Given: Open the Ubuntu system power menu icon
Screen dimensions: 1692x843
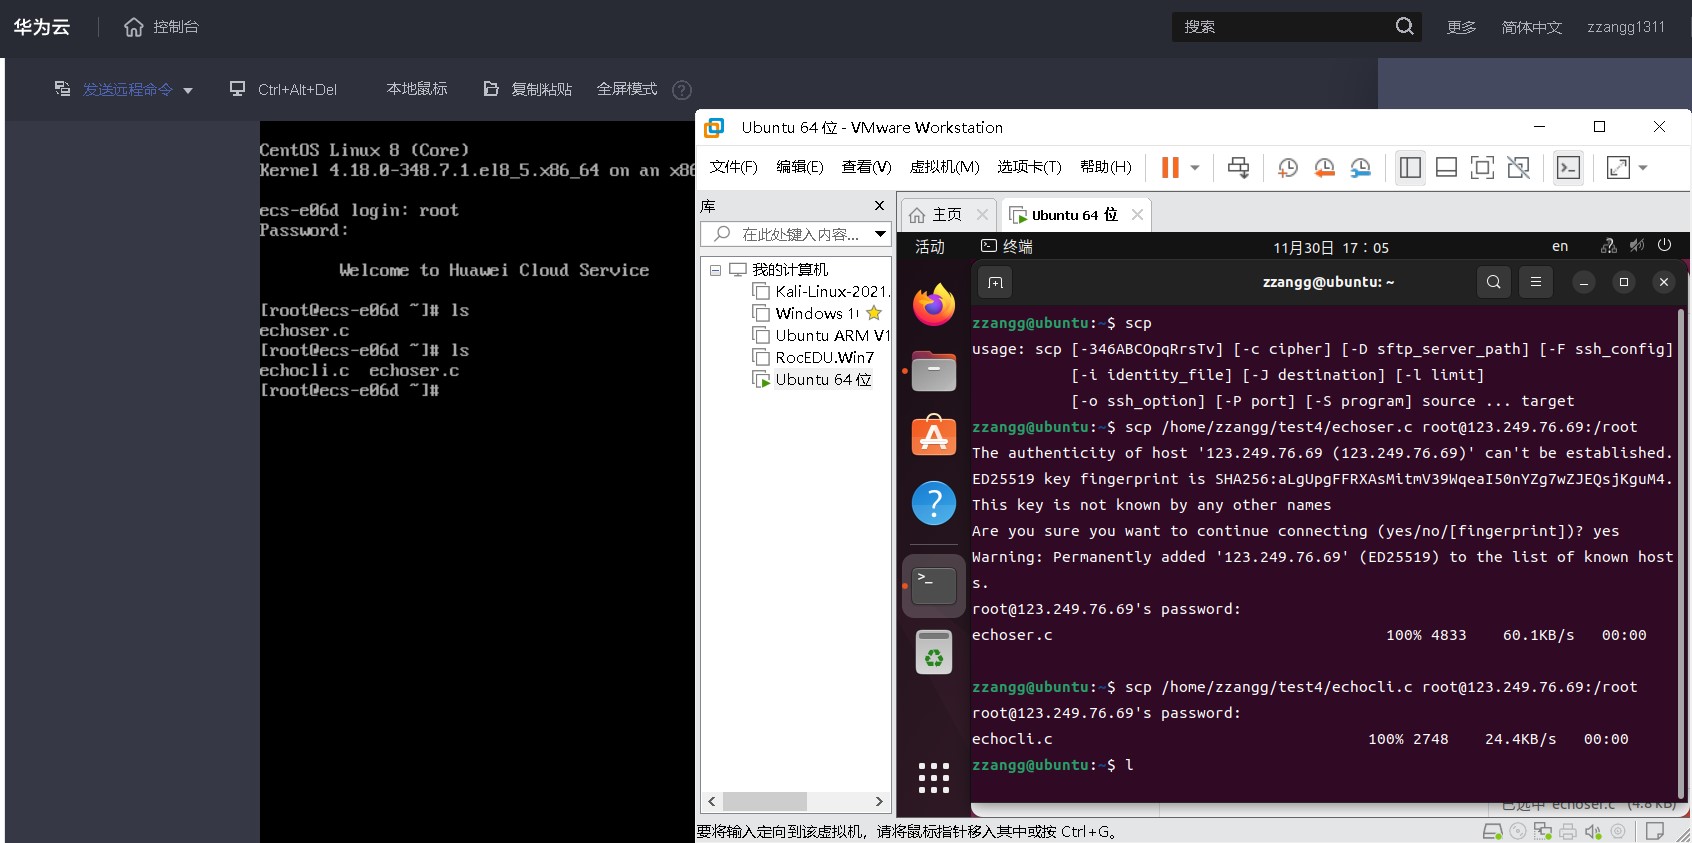Looking at the screenshot, I should pyautogui.click(x=1664, y=245).
